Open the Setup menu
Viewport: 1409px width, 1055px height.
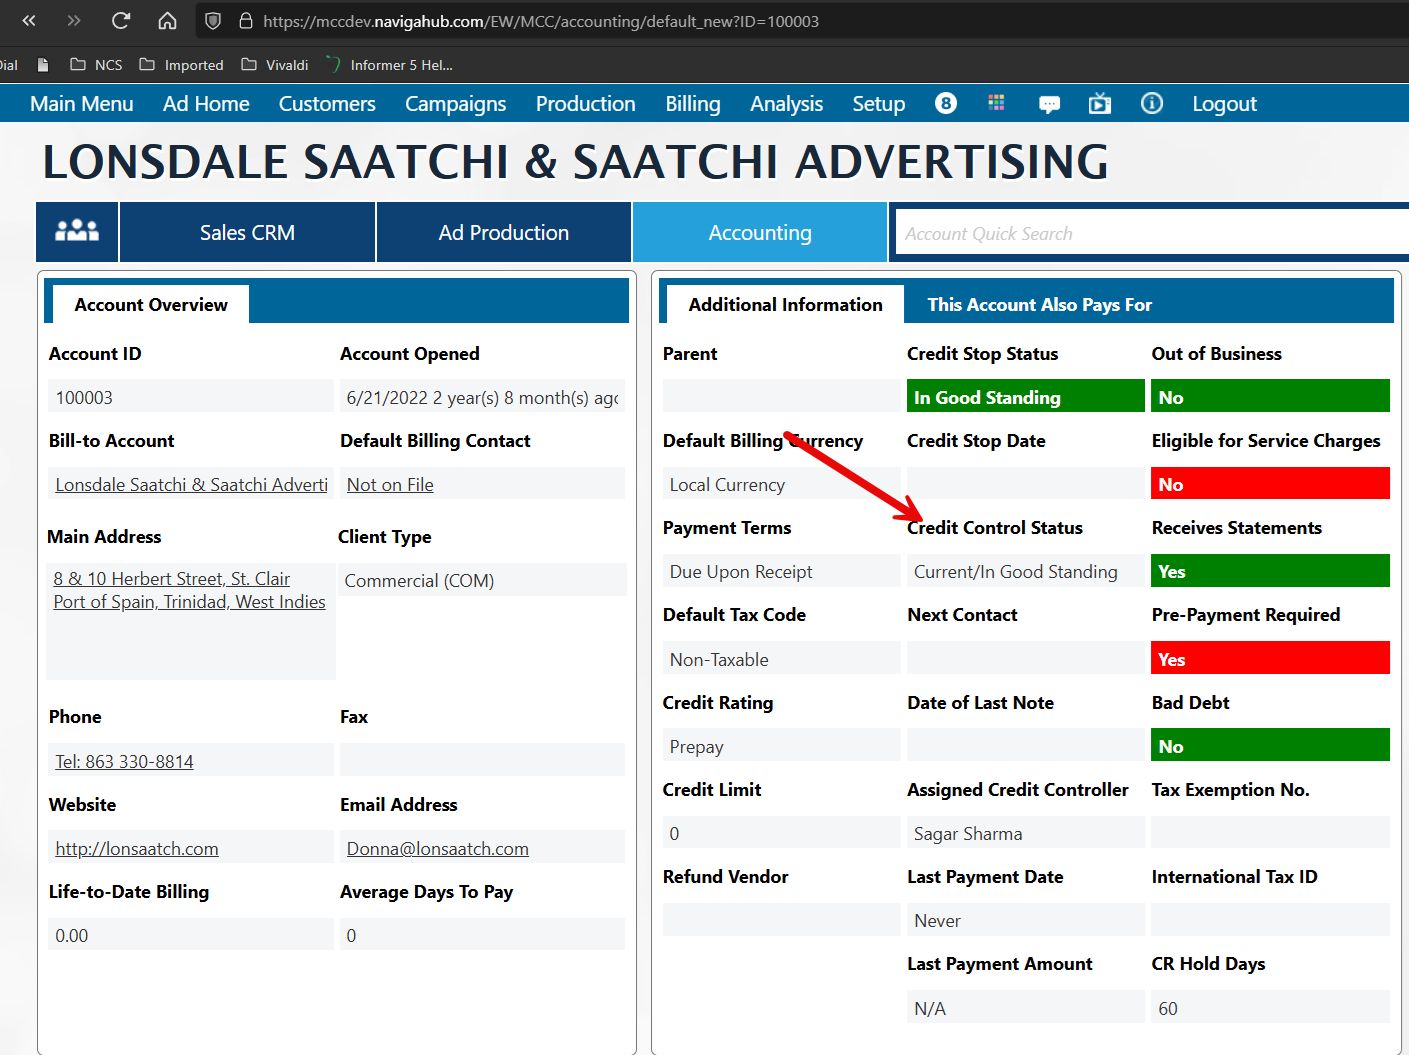[879, 104]
